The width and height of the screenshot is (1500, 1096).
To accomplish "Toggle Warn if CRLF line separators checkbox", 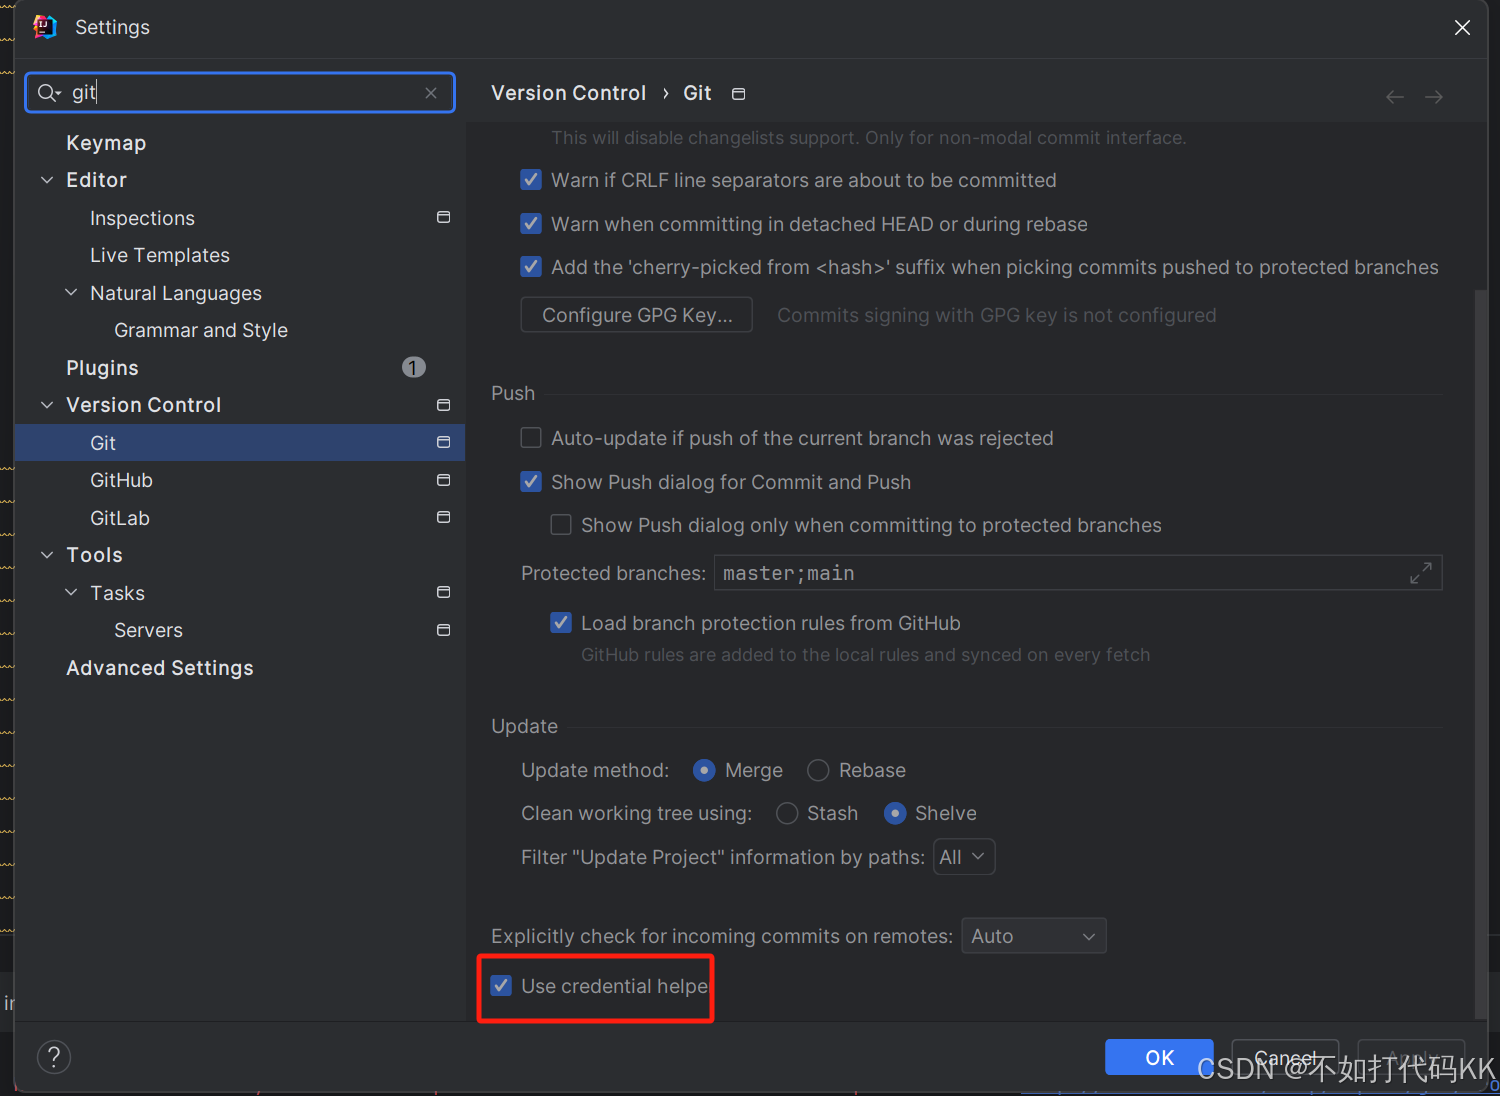I will (x=531, y=180).
